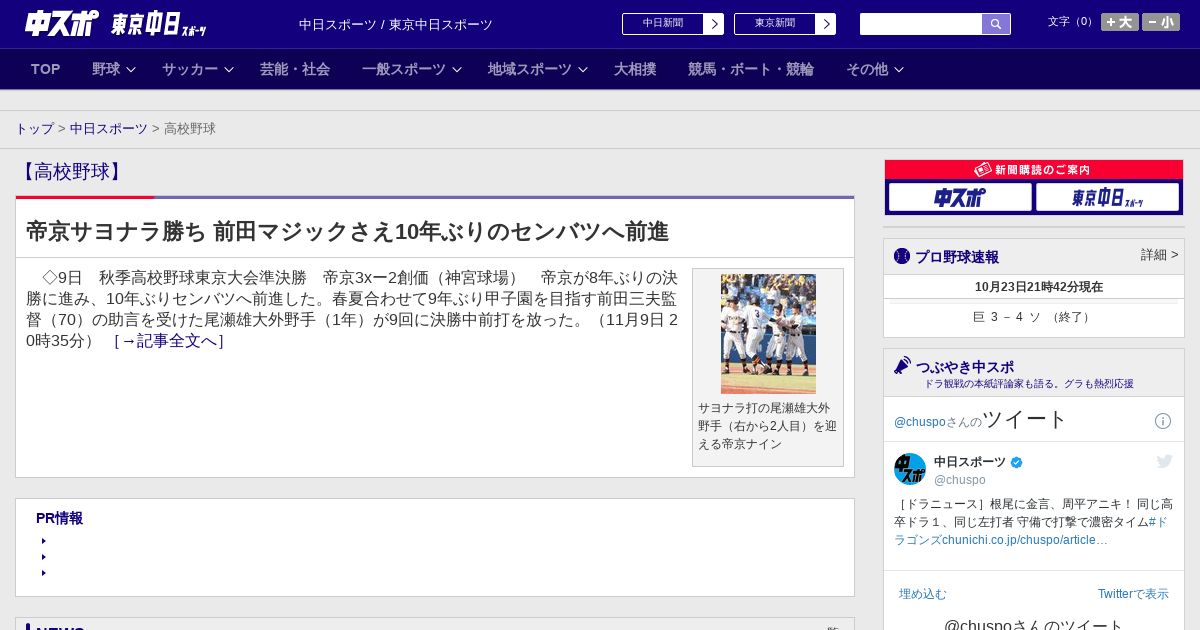Click the 帝京サヨナラ勝ち article headline
Screen dimensions: 1200x630
click(347, 231)
